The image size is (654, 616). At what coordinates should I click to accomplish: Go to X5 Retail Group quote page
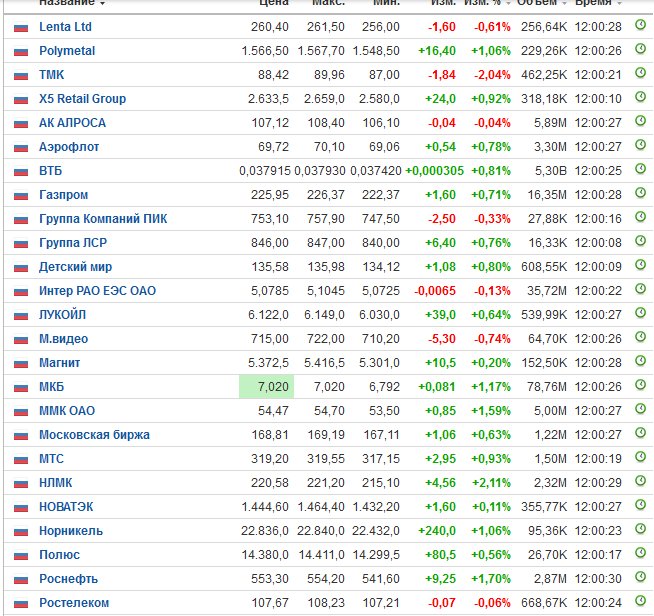(83, 99)
